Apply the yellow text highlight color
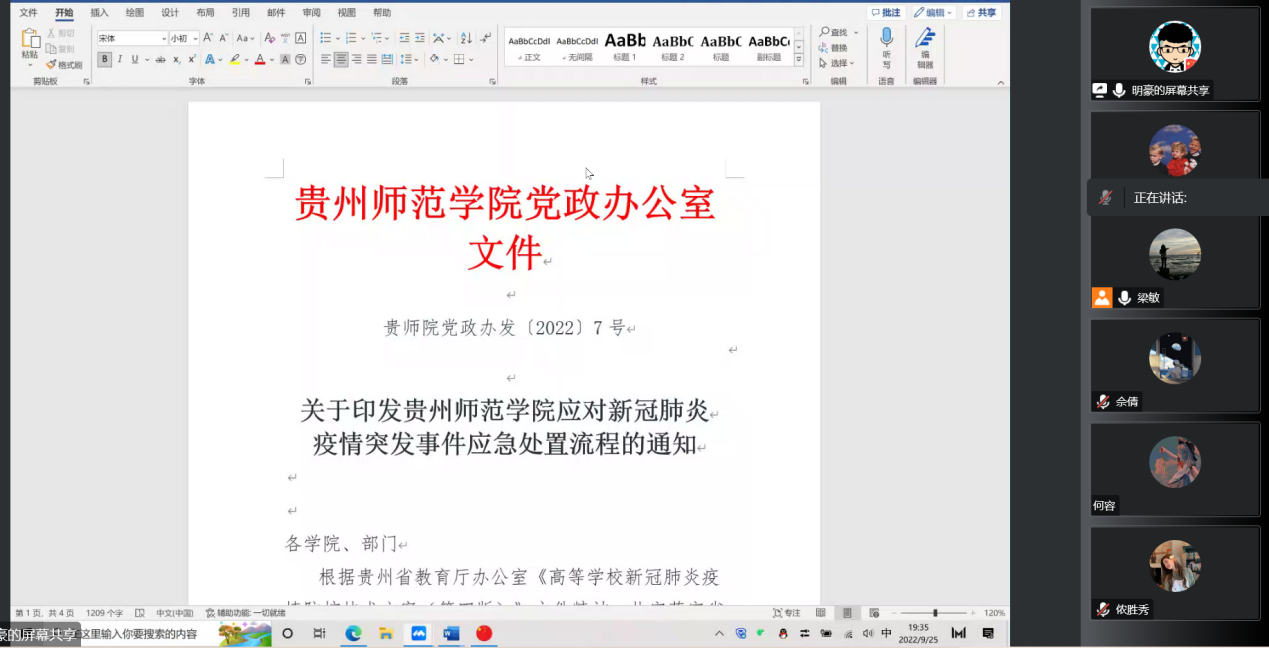Screen dimensions: 1269x648 click(x=234, y=60)
